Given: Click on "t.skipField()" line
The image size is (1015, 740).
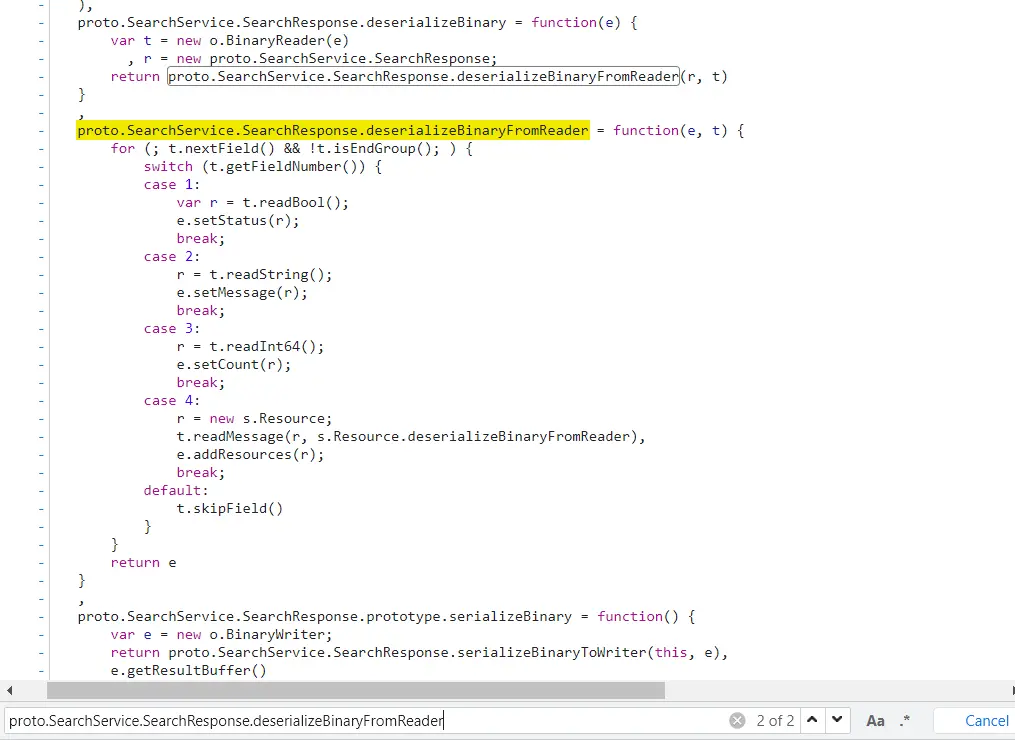Looking at the screenshot, I should pos(230,508).
